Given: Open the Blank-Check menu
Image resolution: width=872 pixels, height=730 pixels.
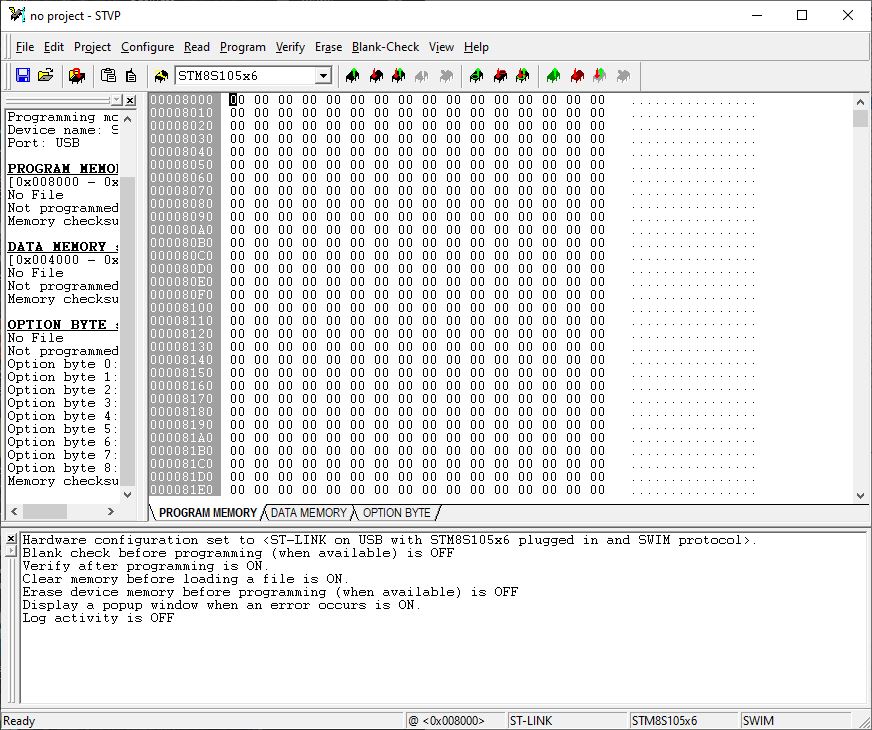Looking at the screenshot, I should tap(385, 47).
